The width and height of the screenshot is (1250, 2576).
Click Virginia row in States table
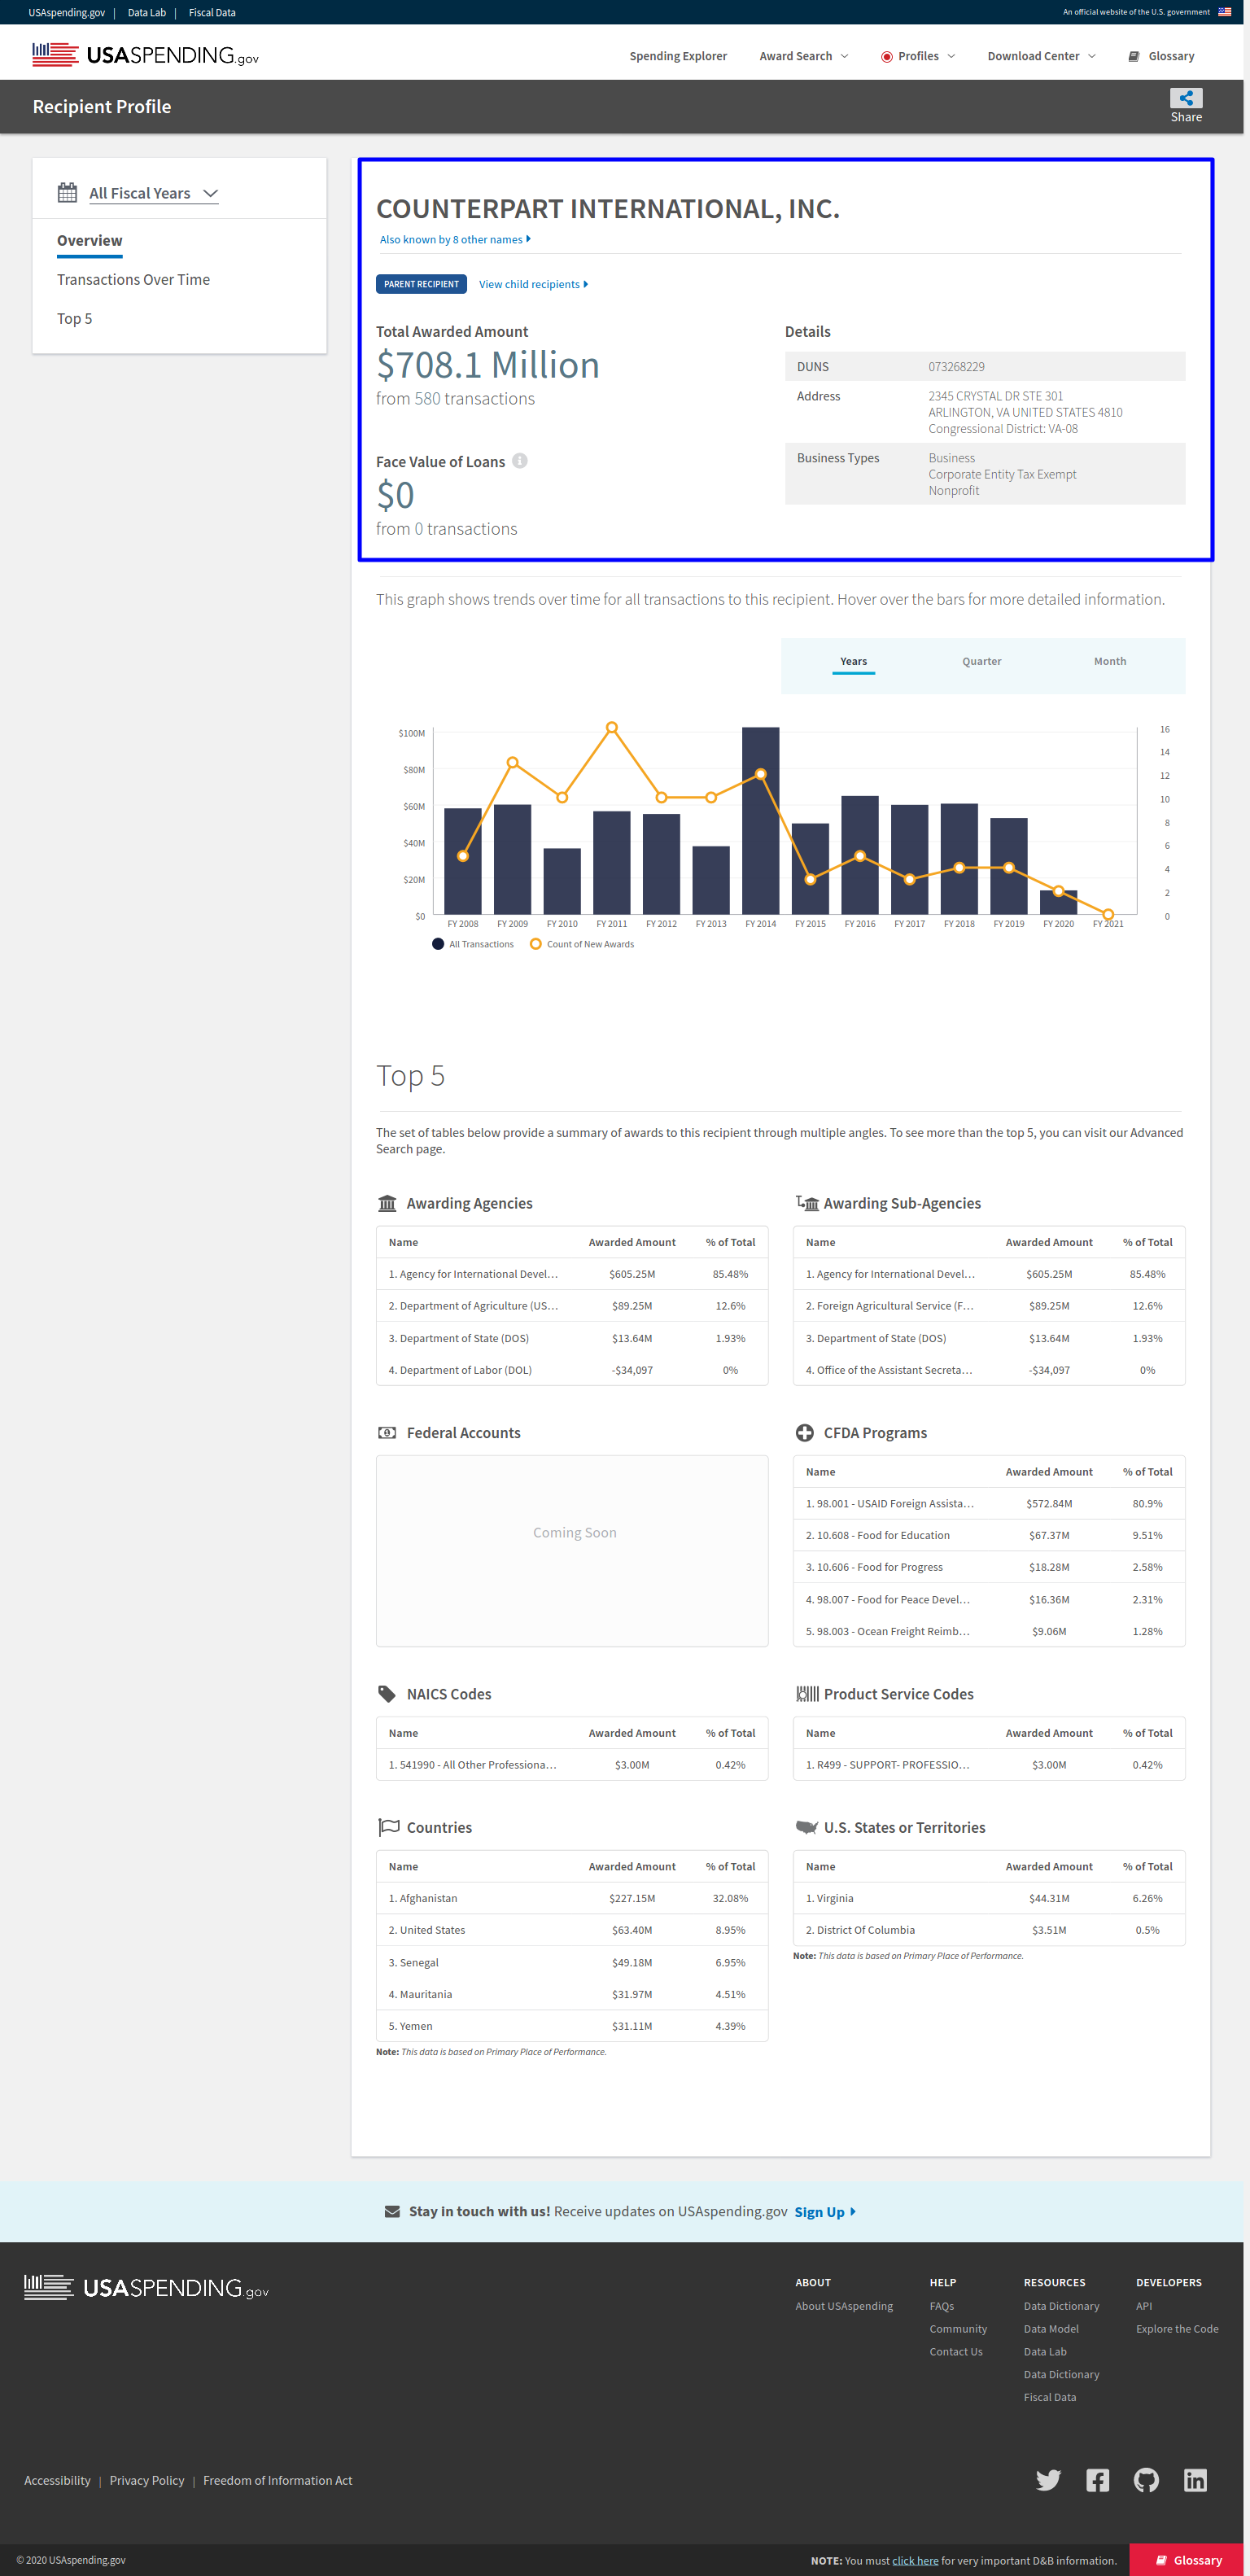[989, 1898]
